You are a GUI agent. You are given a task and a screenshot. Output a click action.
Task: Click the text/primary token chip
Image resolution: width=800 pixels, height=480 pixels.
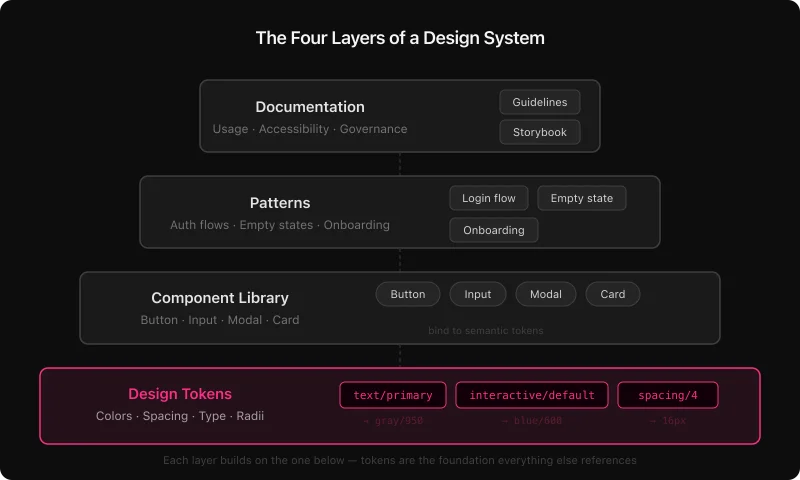[393, 395]
